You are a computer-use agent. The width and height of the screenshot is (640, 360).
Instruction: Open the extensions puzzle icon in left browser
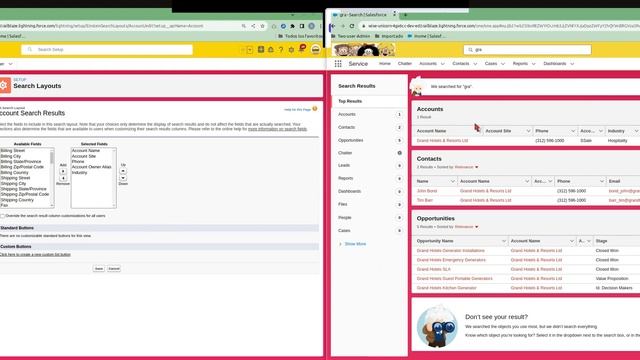(x=293, y=26)
